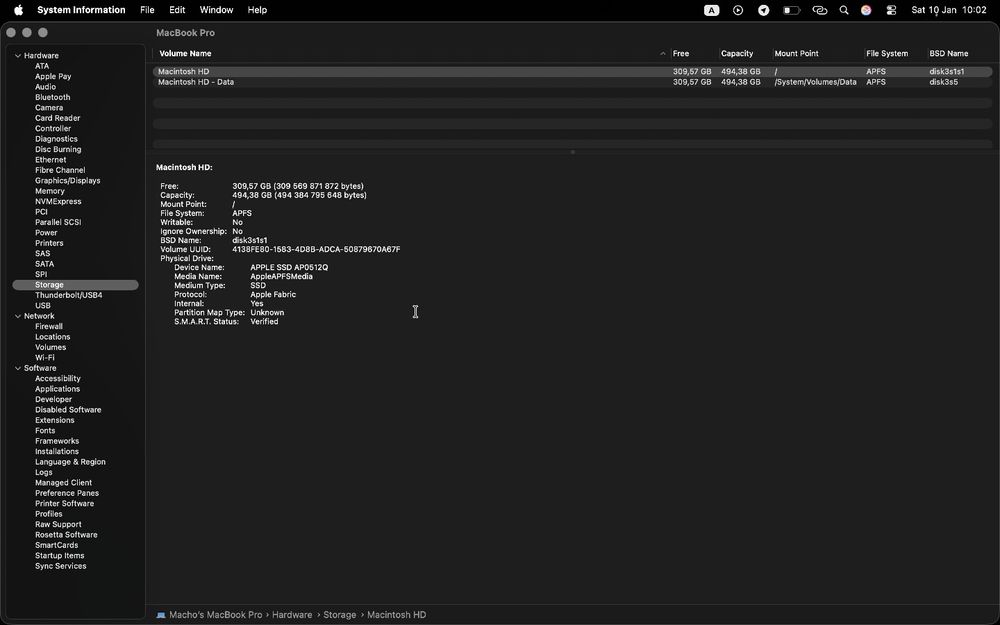The image size is (1000, 625).
Task: Select Firewall under Network
Action: (48, 327)
